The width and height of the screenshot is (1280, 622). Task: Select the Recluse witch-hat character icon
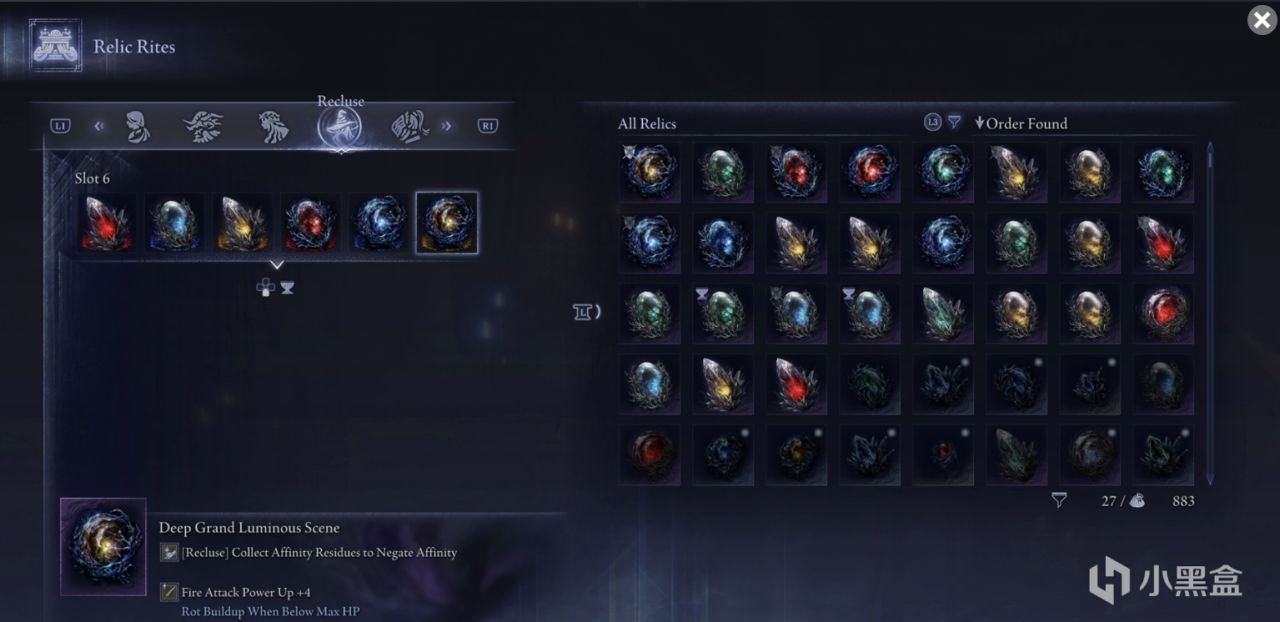tap(340, 127)
